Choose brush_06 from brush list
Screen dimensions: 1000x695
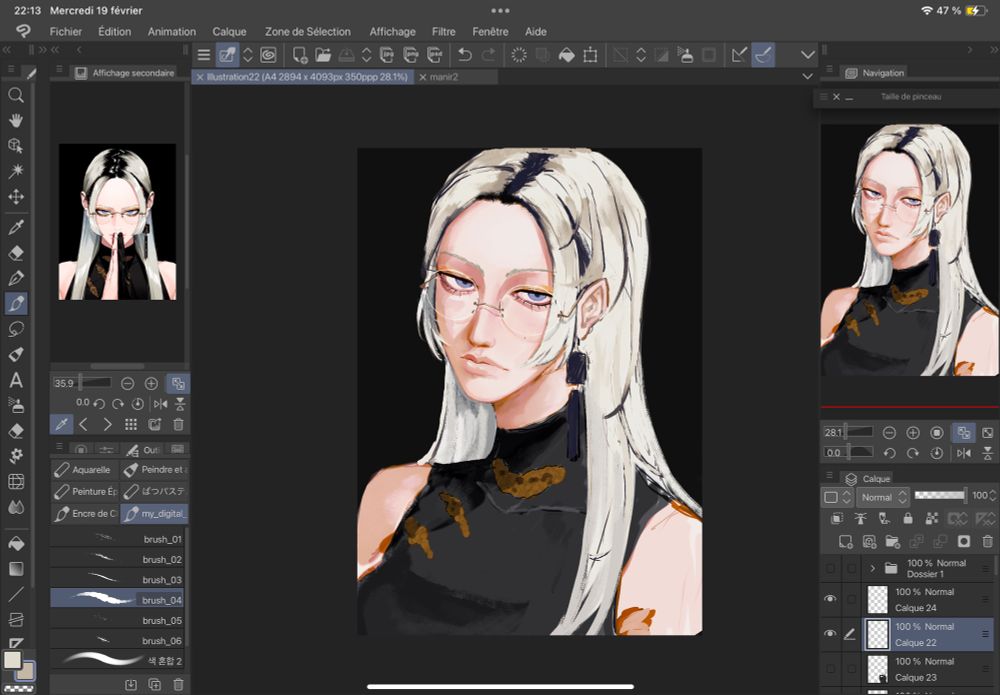pos(117,640)
